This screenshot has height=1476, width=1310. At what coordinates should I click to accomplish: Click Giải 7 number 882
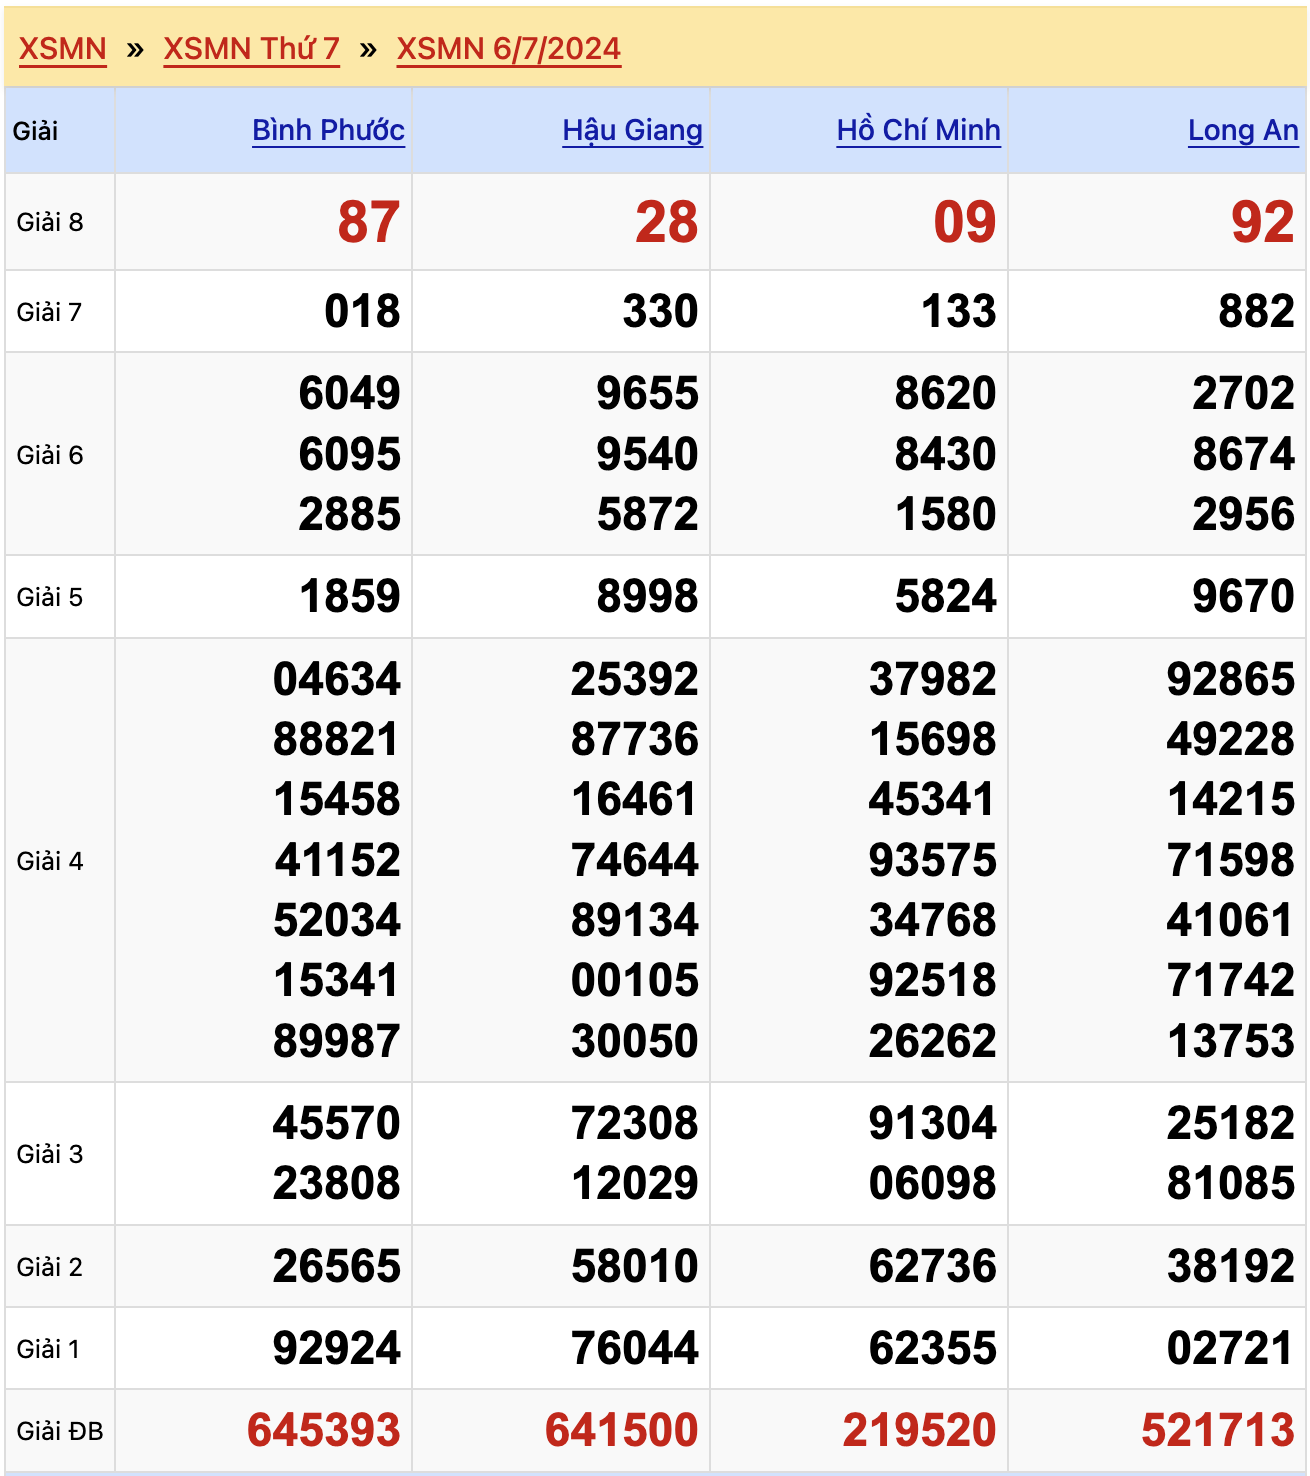(1257, 311)
